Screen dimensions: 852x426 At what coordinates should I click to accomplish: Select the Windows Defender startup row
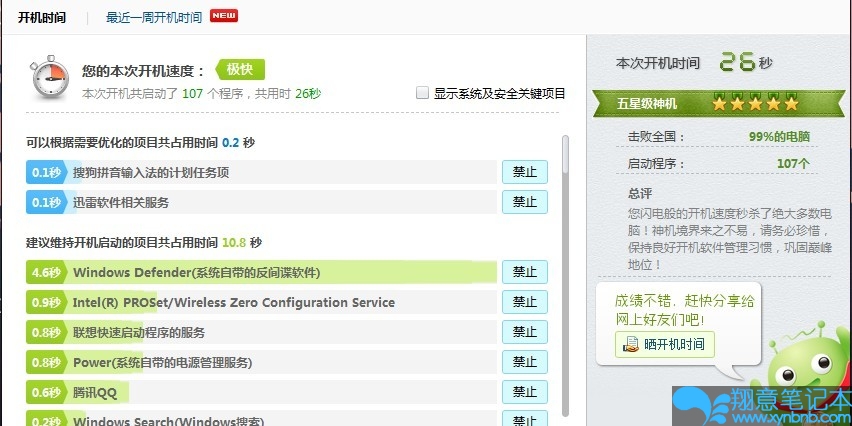[x=261, y=272]
